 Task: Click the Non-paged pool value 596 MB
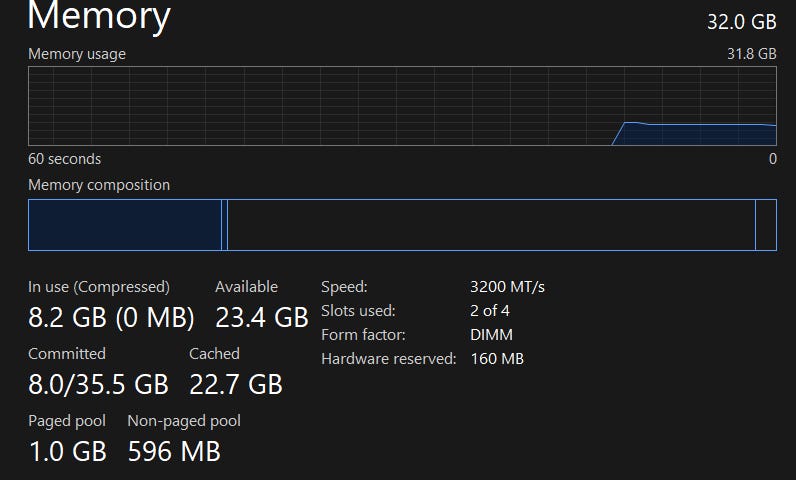pyautogui.click(x=174, y=451)
